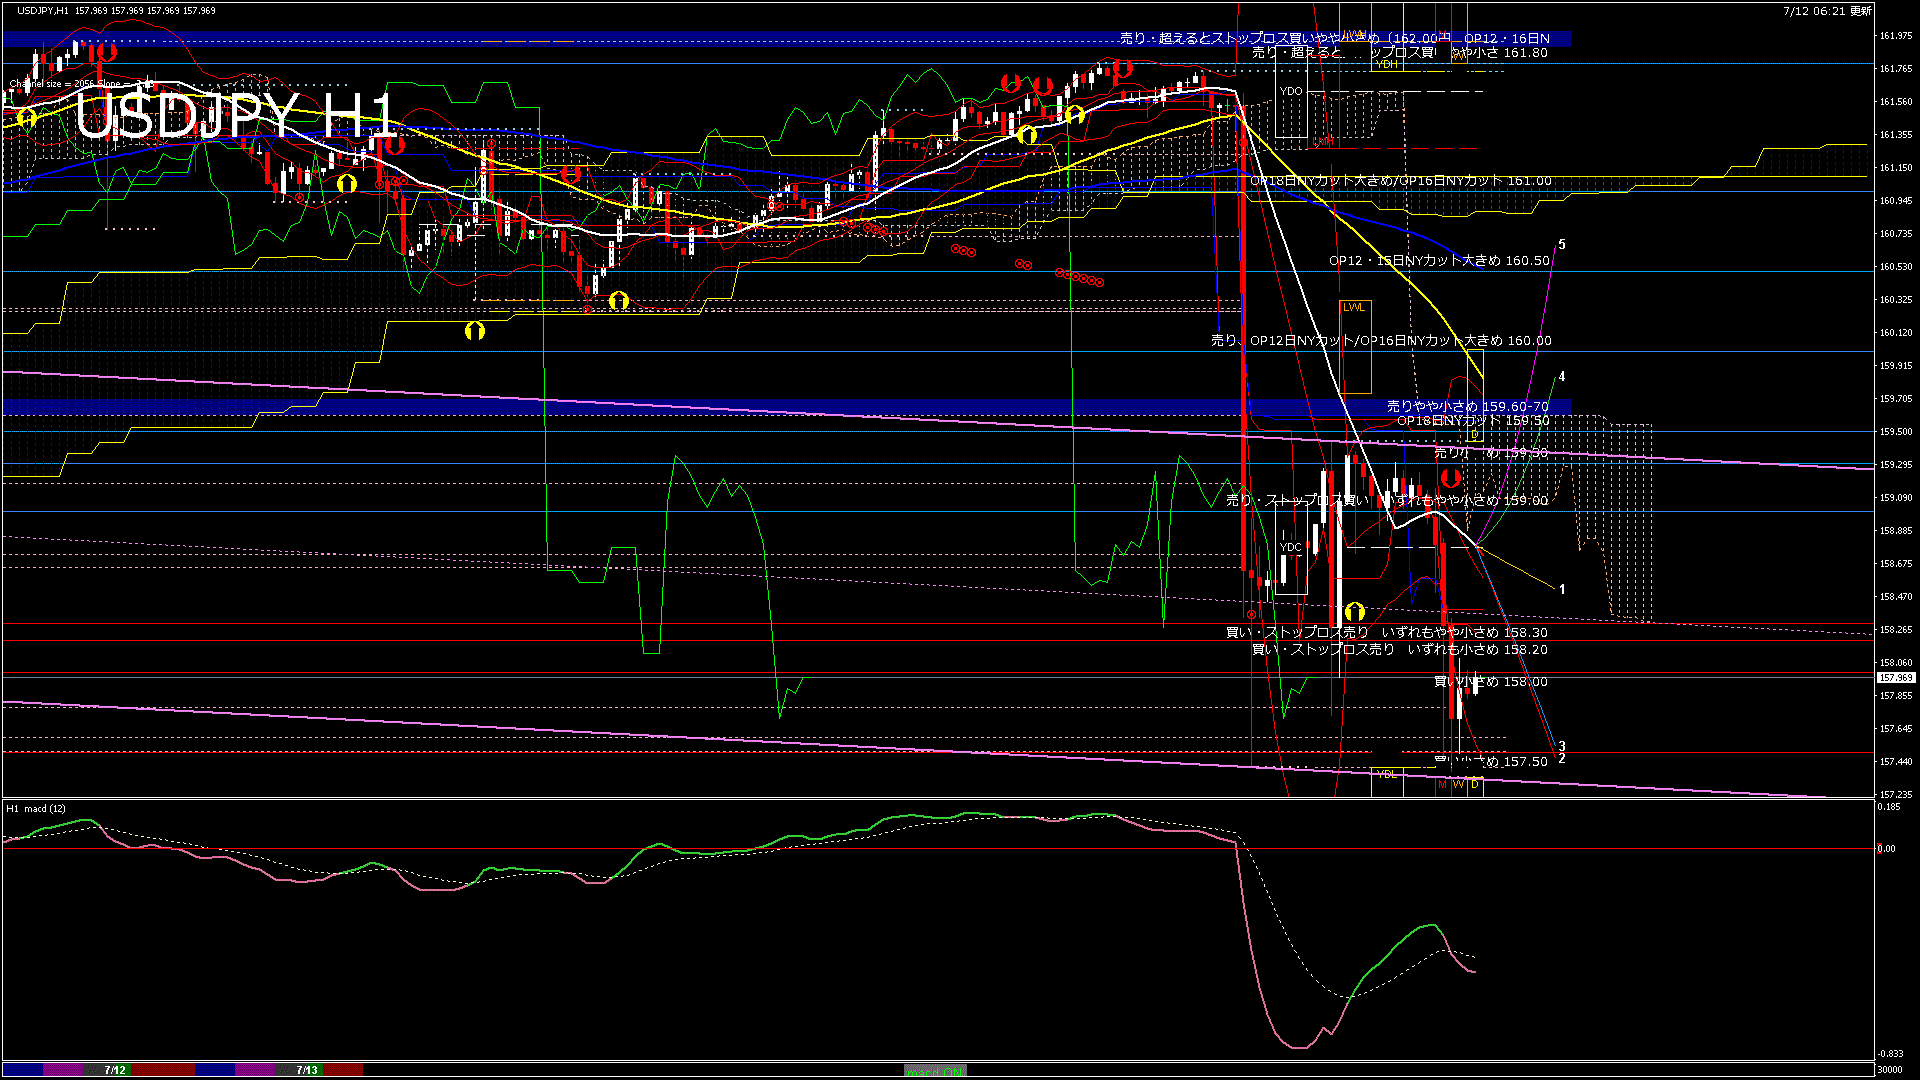Click the 7/13 date segment on timeline
The height and width of the screenshot is (1080, 1920).
307,1070
